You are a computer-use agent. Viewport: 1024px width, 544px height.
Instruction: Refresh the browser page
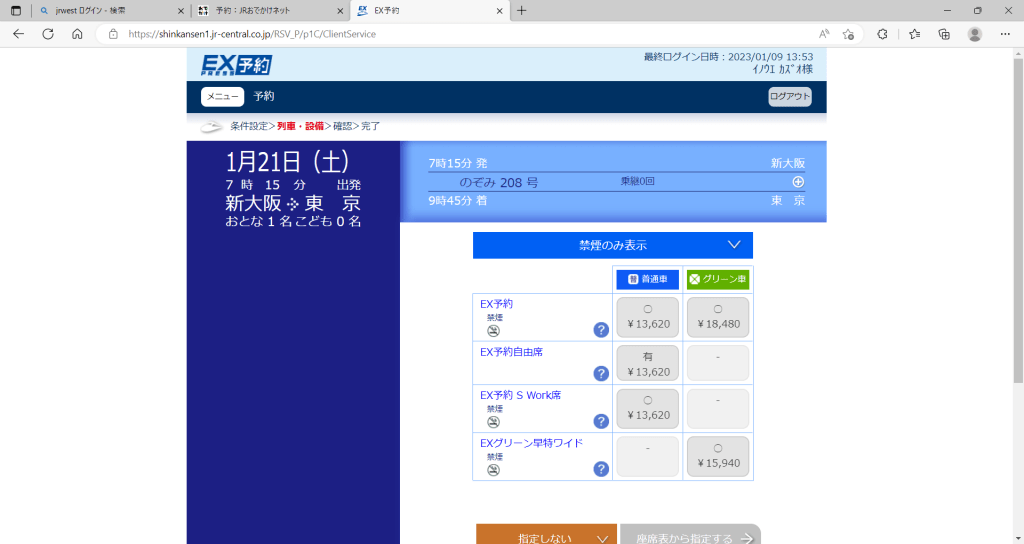[47, 33]
